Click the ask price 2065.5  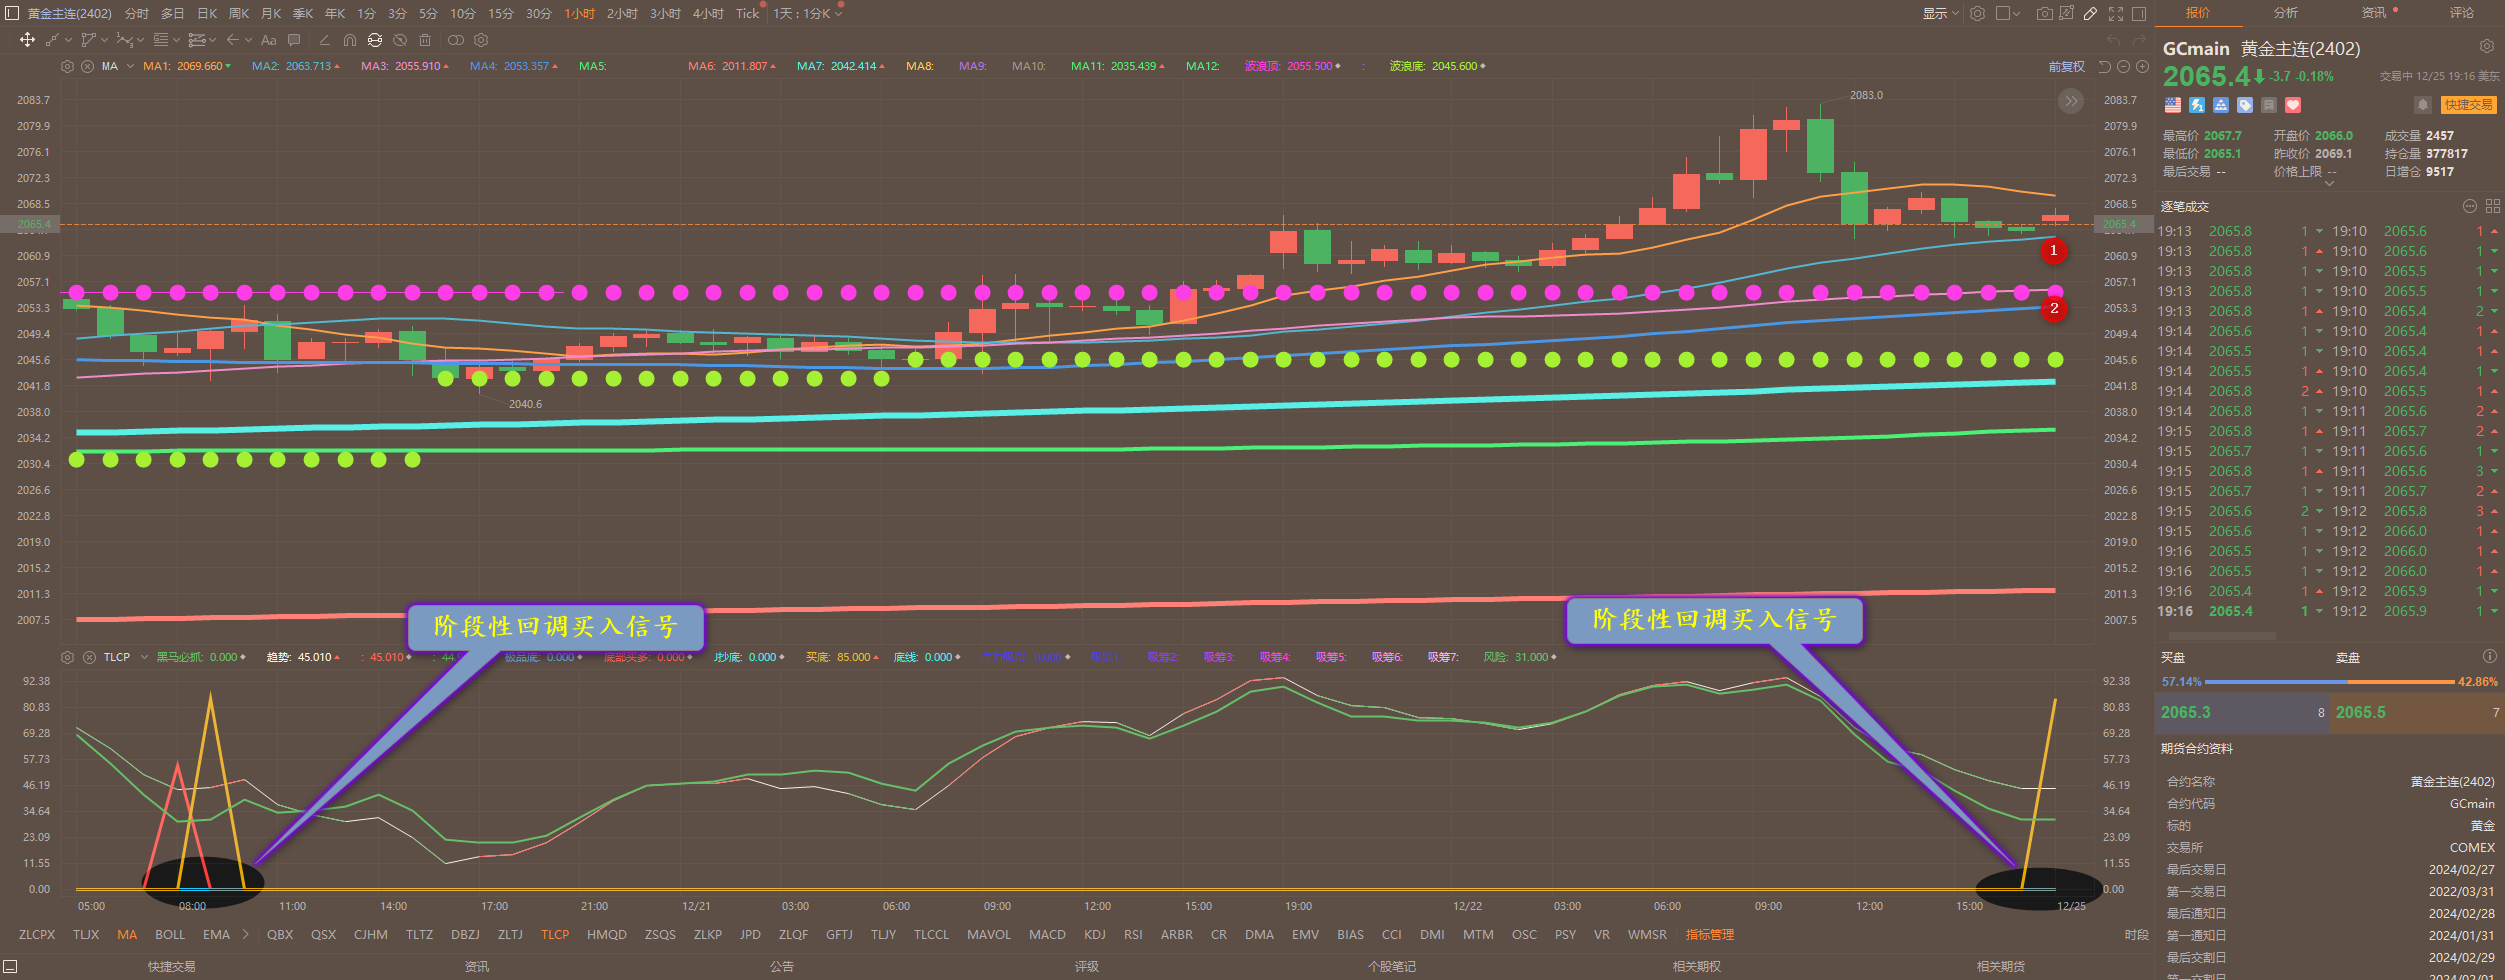(x=2361, y=713)
